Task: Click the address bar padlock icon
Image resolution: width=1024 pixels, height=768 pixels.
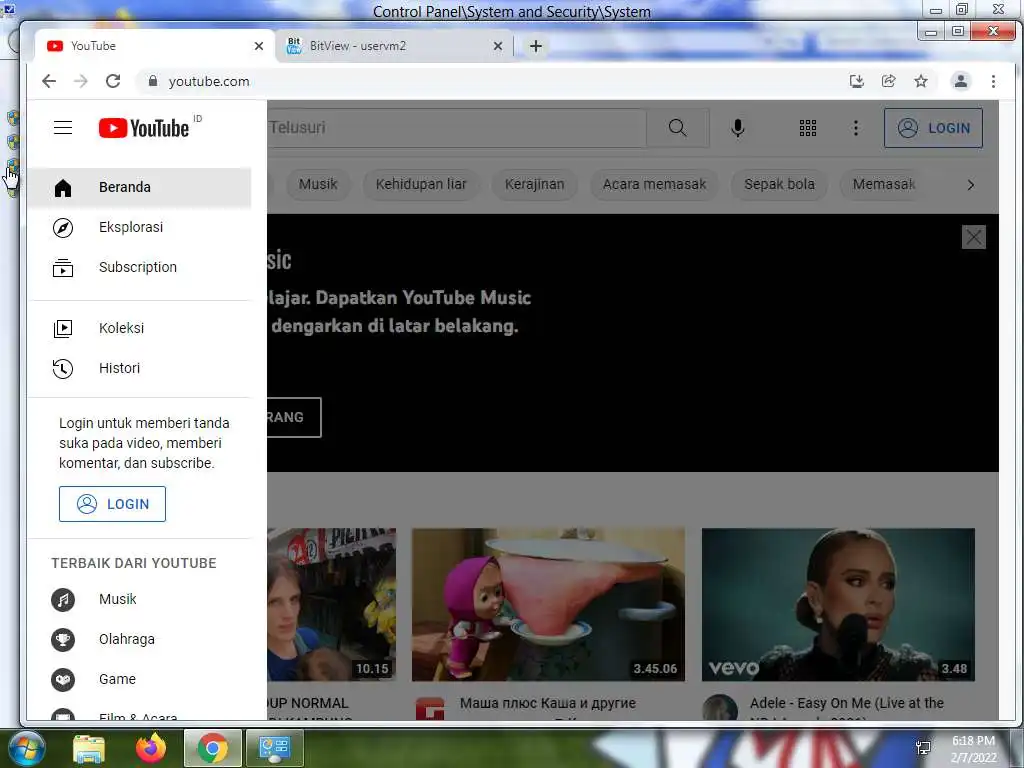Action: pyautogui.click(x=153, y=81)
